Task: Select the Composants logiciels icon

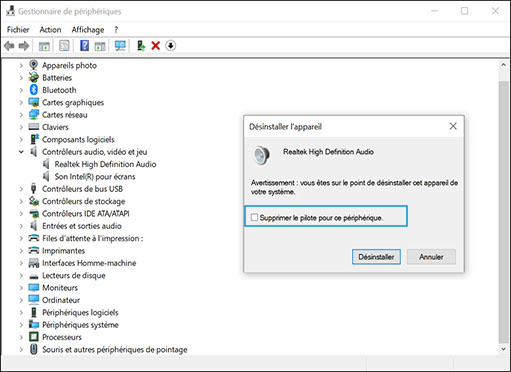Action: (x=34, y=139)
